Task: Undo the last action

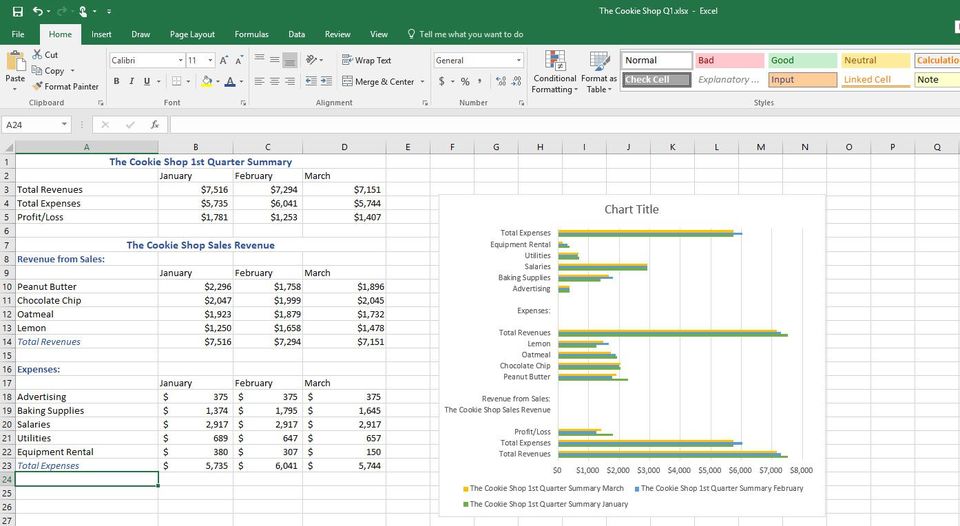Action: pos(38,11)
